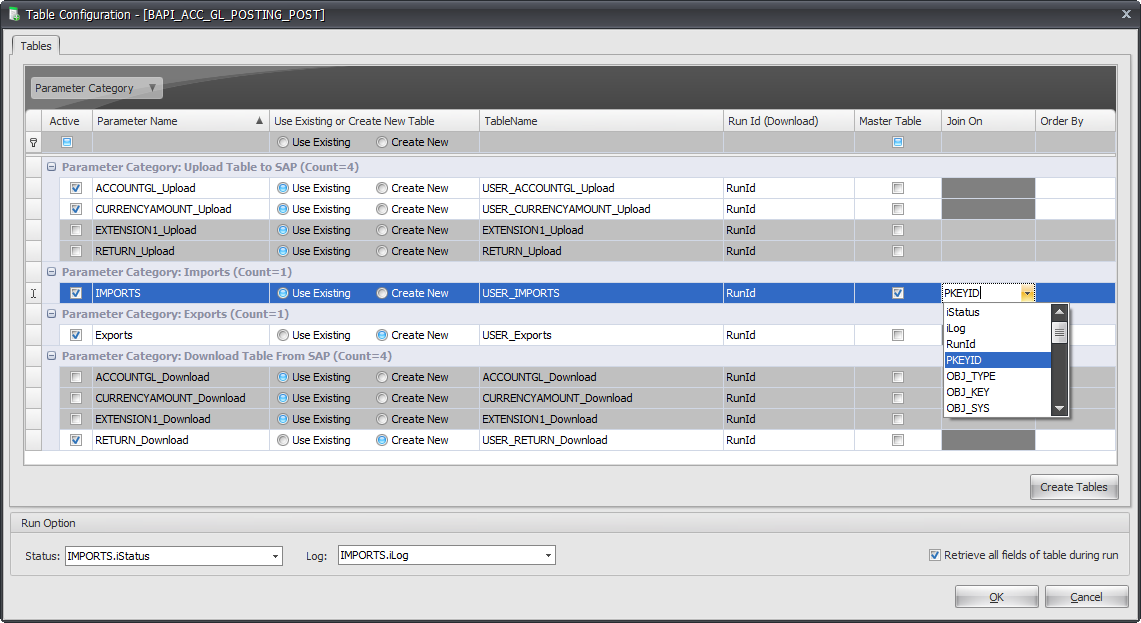Select Create New in filter row
1141x623 pixels.
tap(381, 142)
